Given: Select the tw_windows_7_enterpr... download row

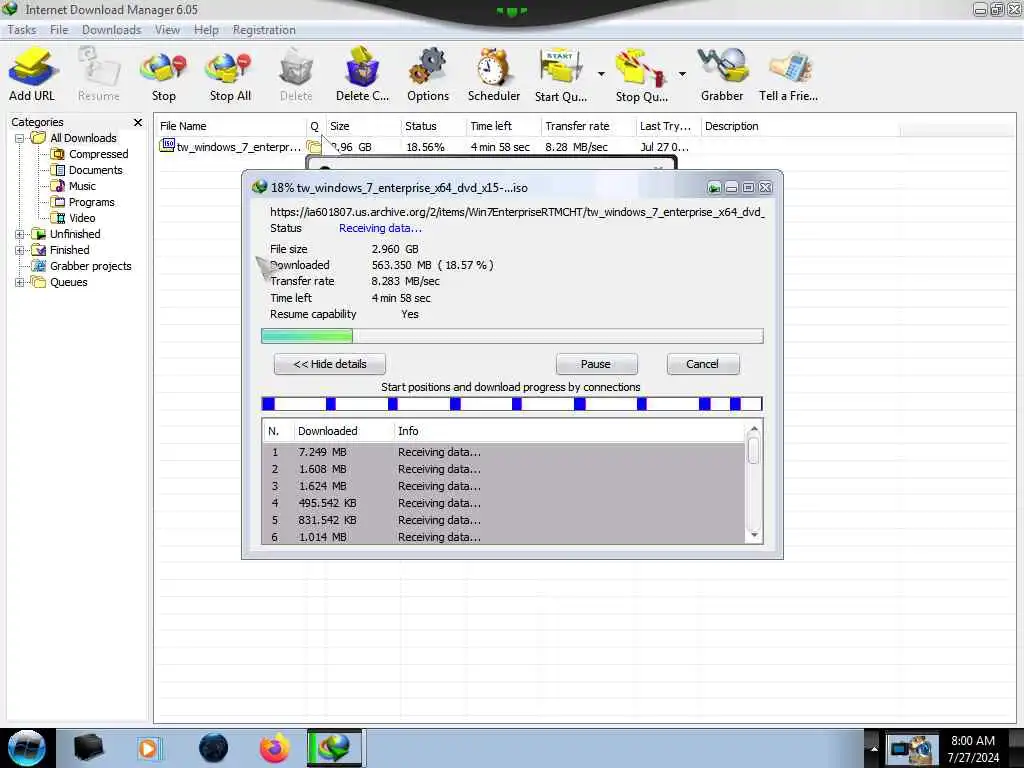Looking at the screenshot, I should pos(424,147).
